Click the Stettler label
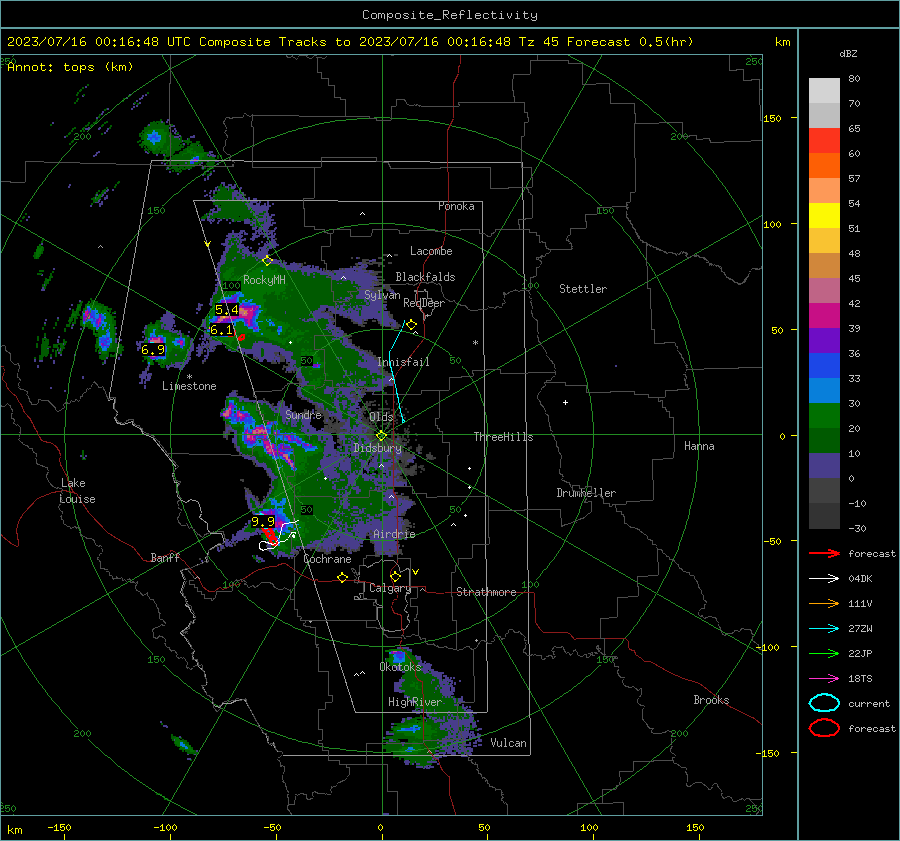Image resolution: width=900 pixels, height=841 pixels. [x=583, y=289]
